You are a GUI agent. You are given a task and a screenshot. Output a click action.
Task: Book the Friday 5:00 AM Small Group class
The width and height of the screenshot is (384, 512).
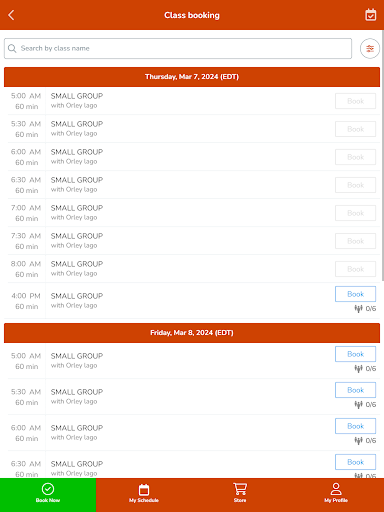(355, 354)
